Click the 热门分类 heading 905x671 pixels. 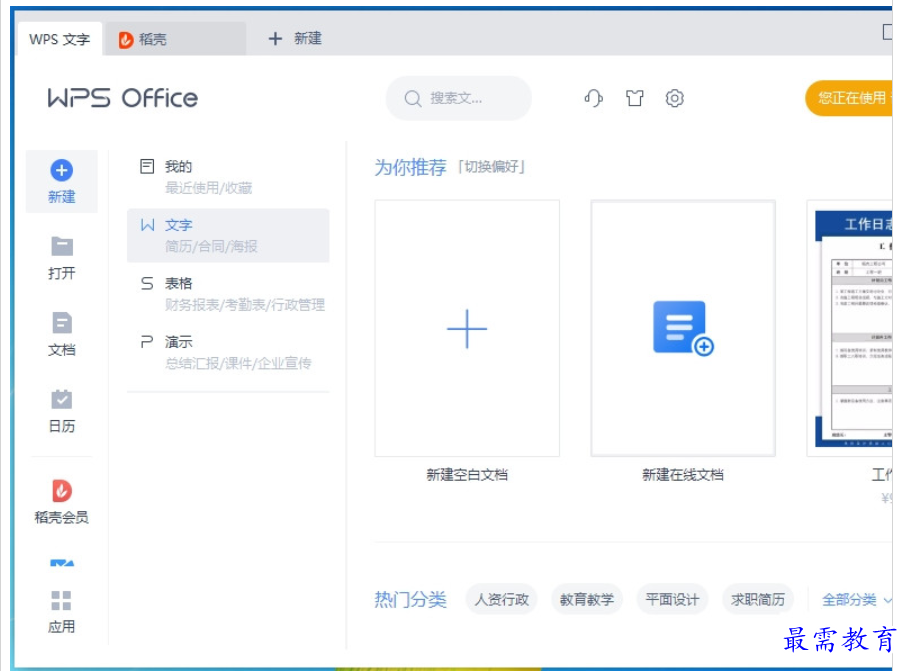[x=410, y=600]
